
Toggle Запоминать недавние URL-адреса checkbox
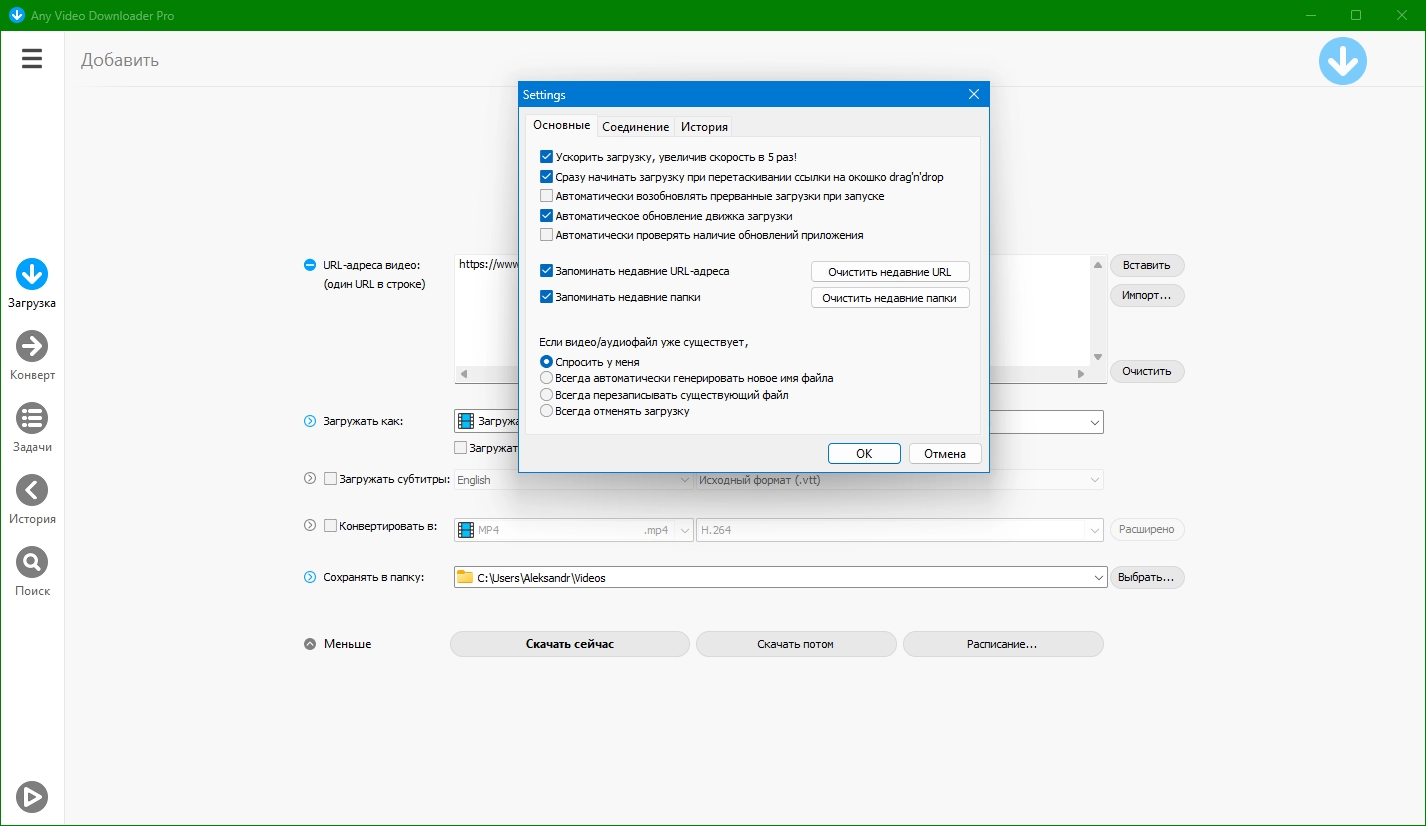(546, 271)
